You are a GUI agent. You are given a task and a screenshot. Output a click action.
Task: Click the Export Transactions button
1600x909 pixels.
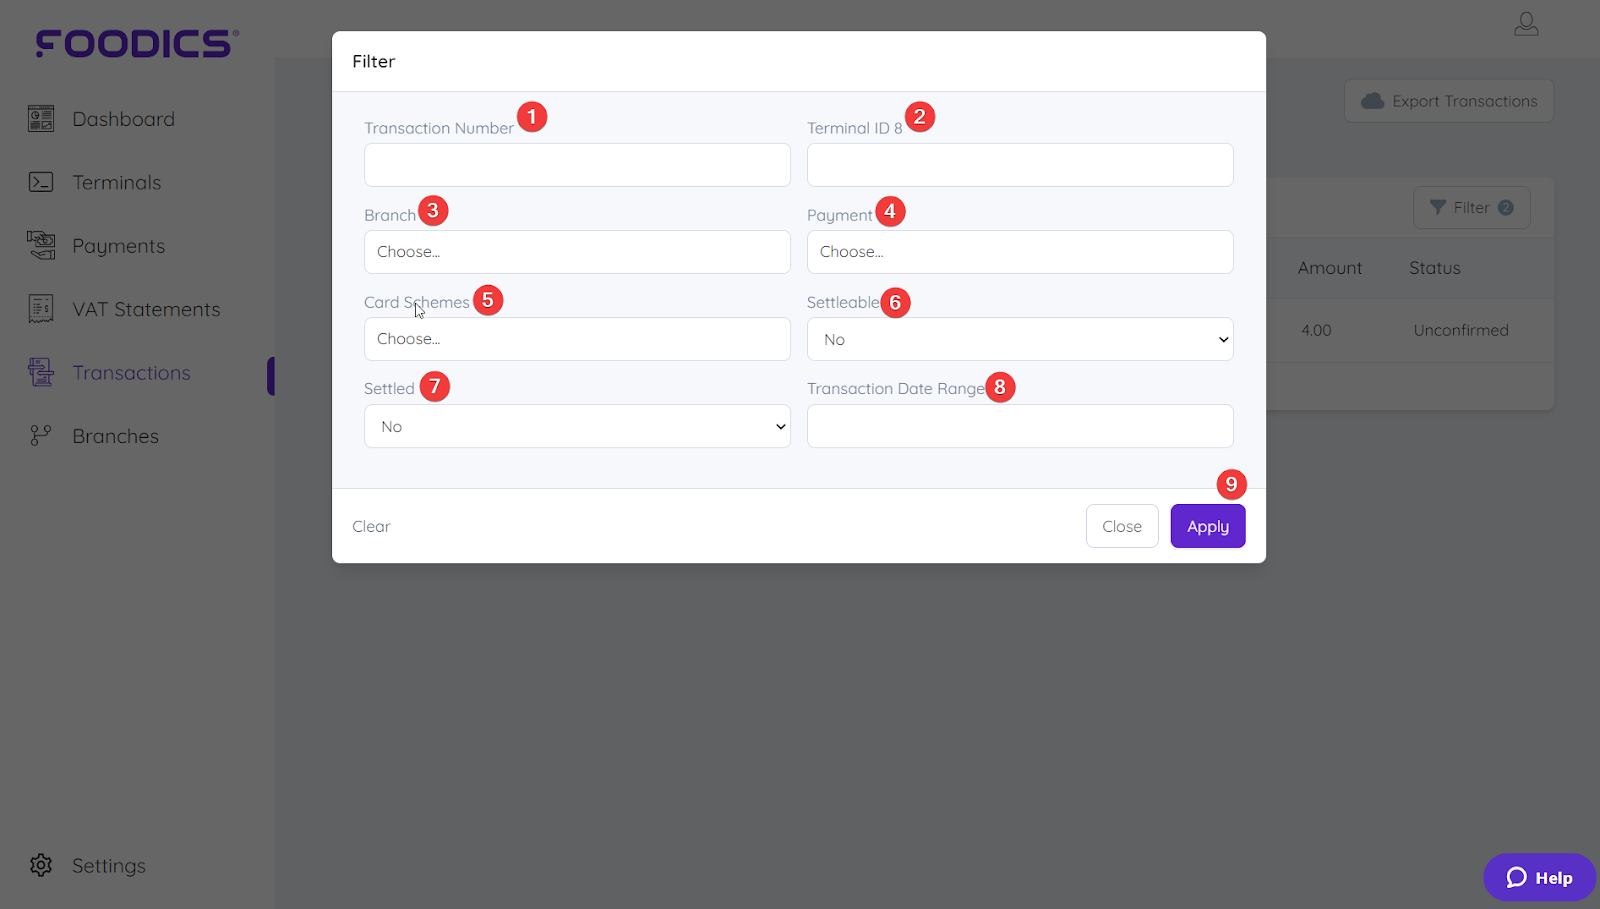click(1447, 100)
